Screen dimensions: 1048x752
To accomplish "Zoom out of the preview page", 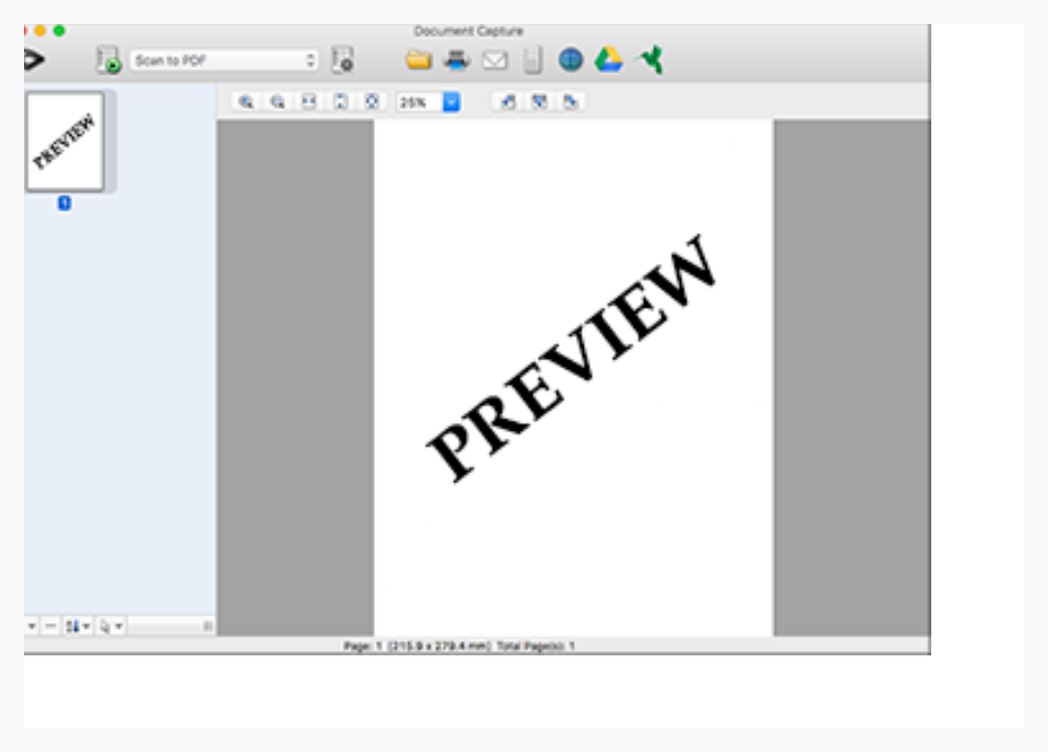I will pos(277,102).
